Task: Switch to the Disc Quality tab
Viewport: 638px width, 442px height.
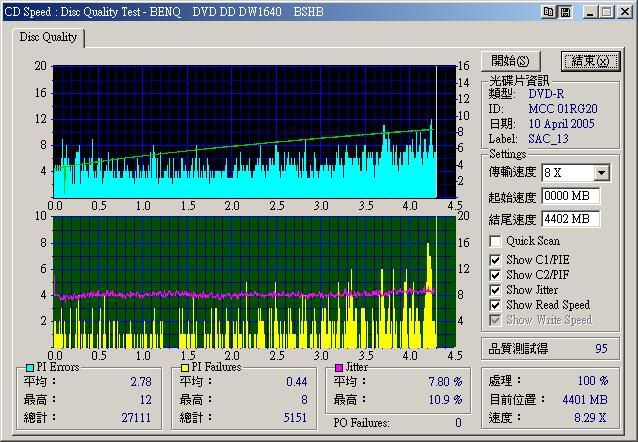Action: tap(48, 37)
